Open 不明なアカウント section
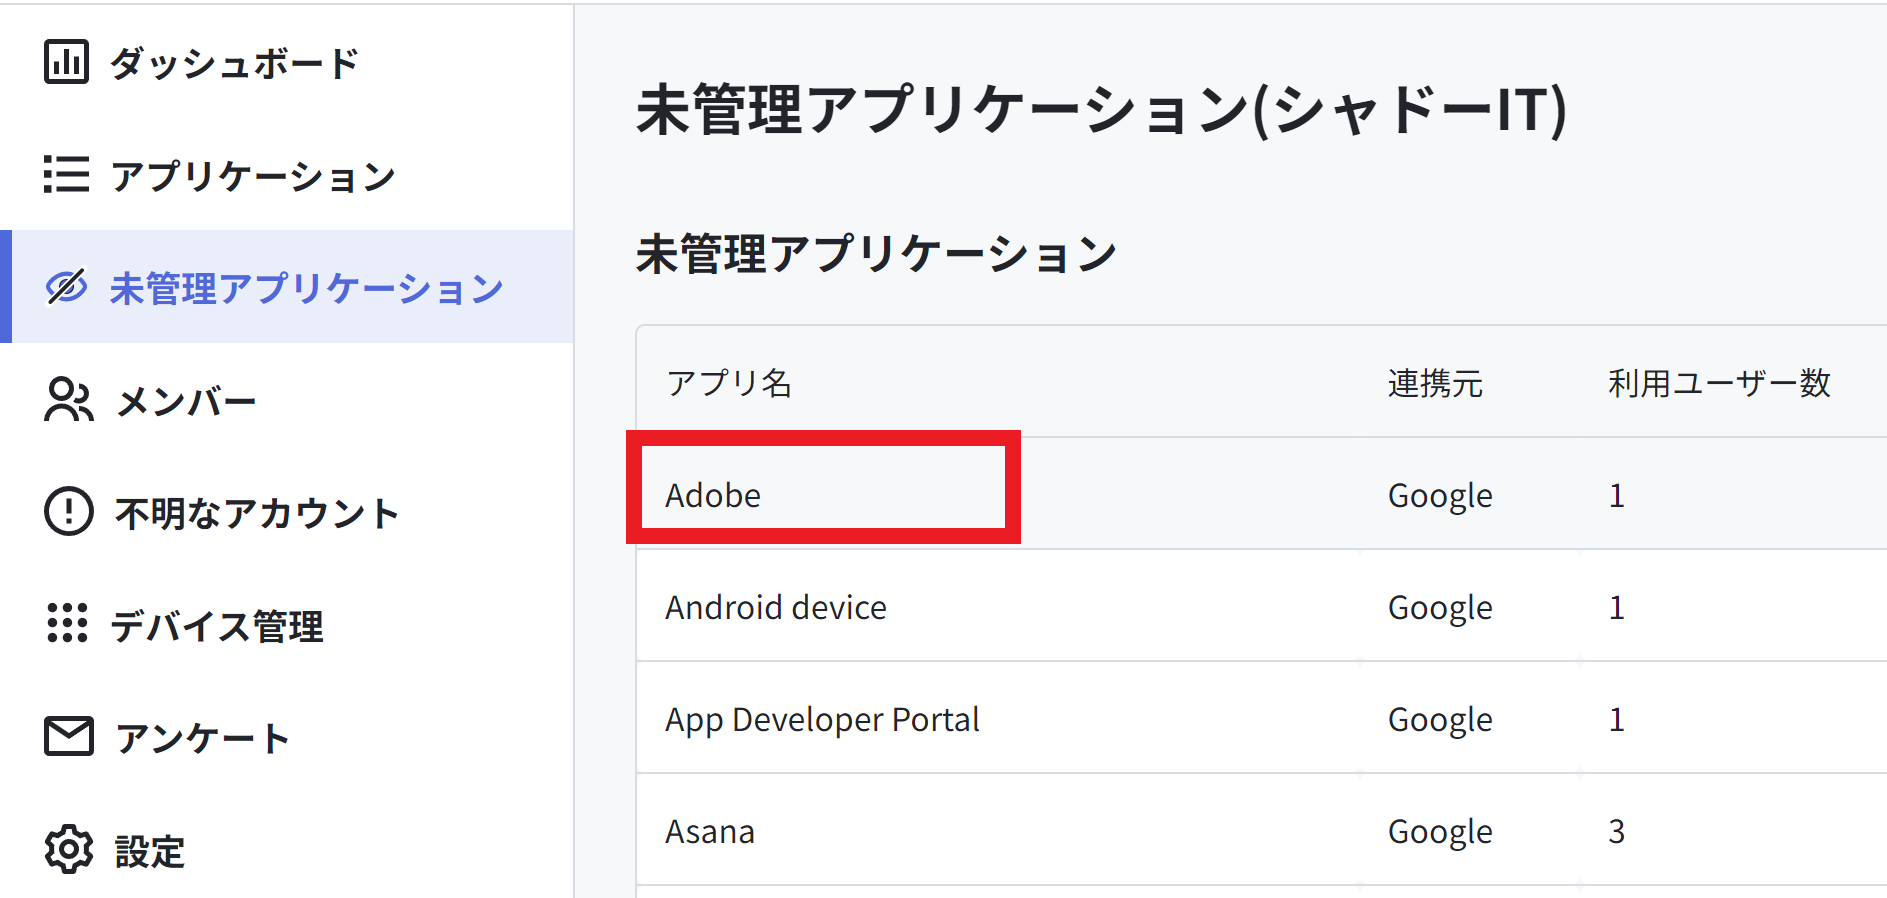 pos(256,512)
